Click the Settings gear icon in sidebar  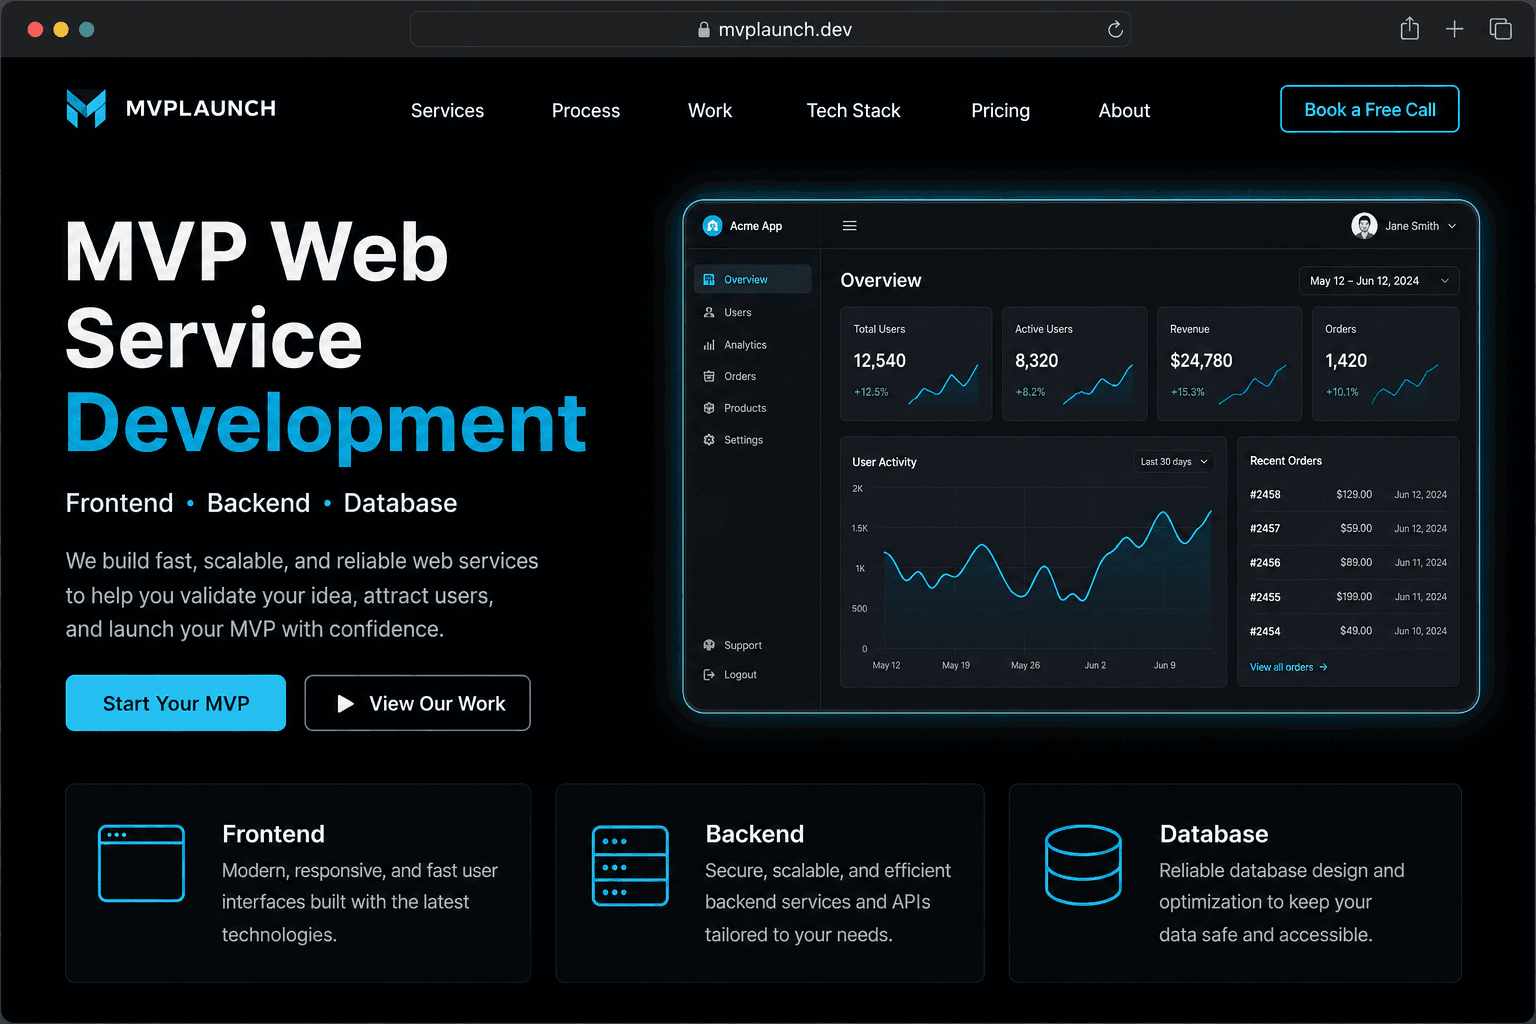pos(709,440)
